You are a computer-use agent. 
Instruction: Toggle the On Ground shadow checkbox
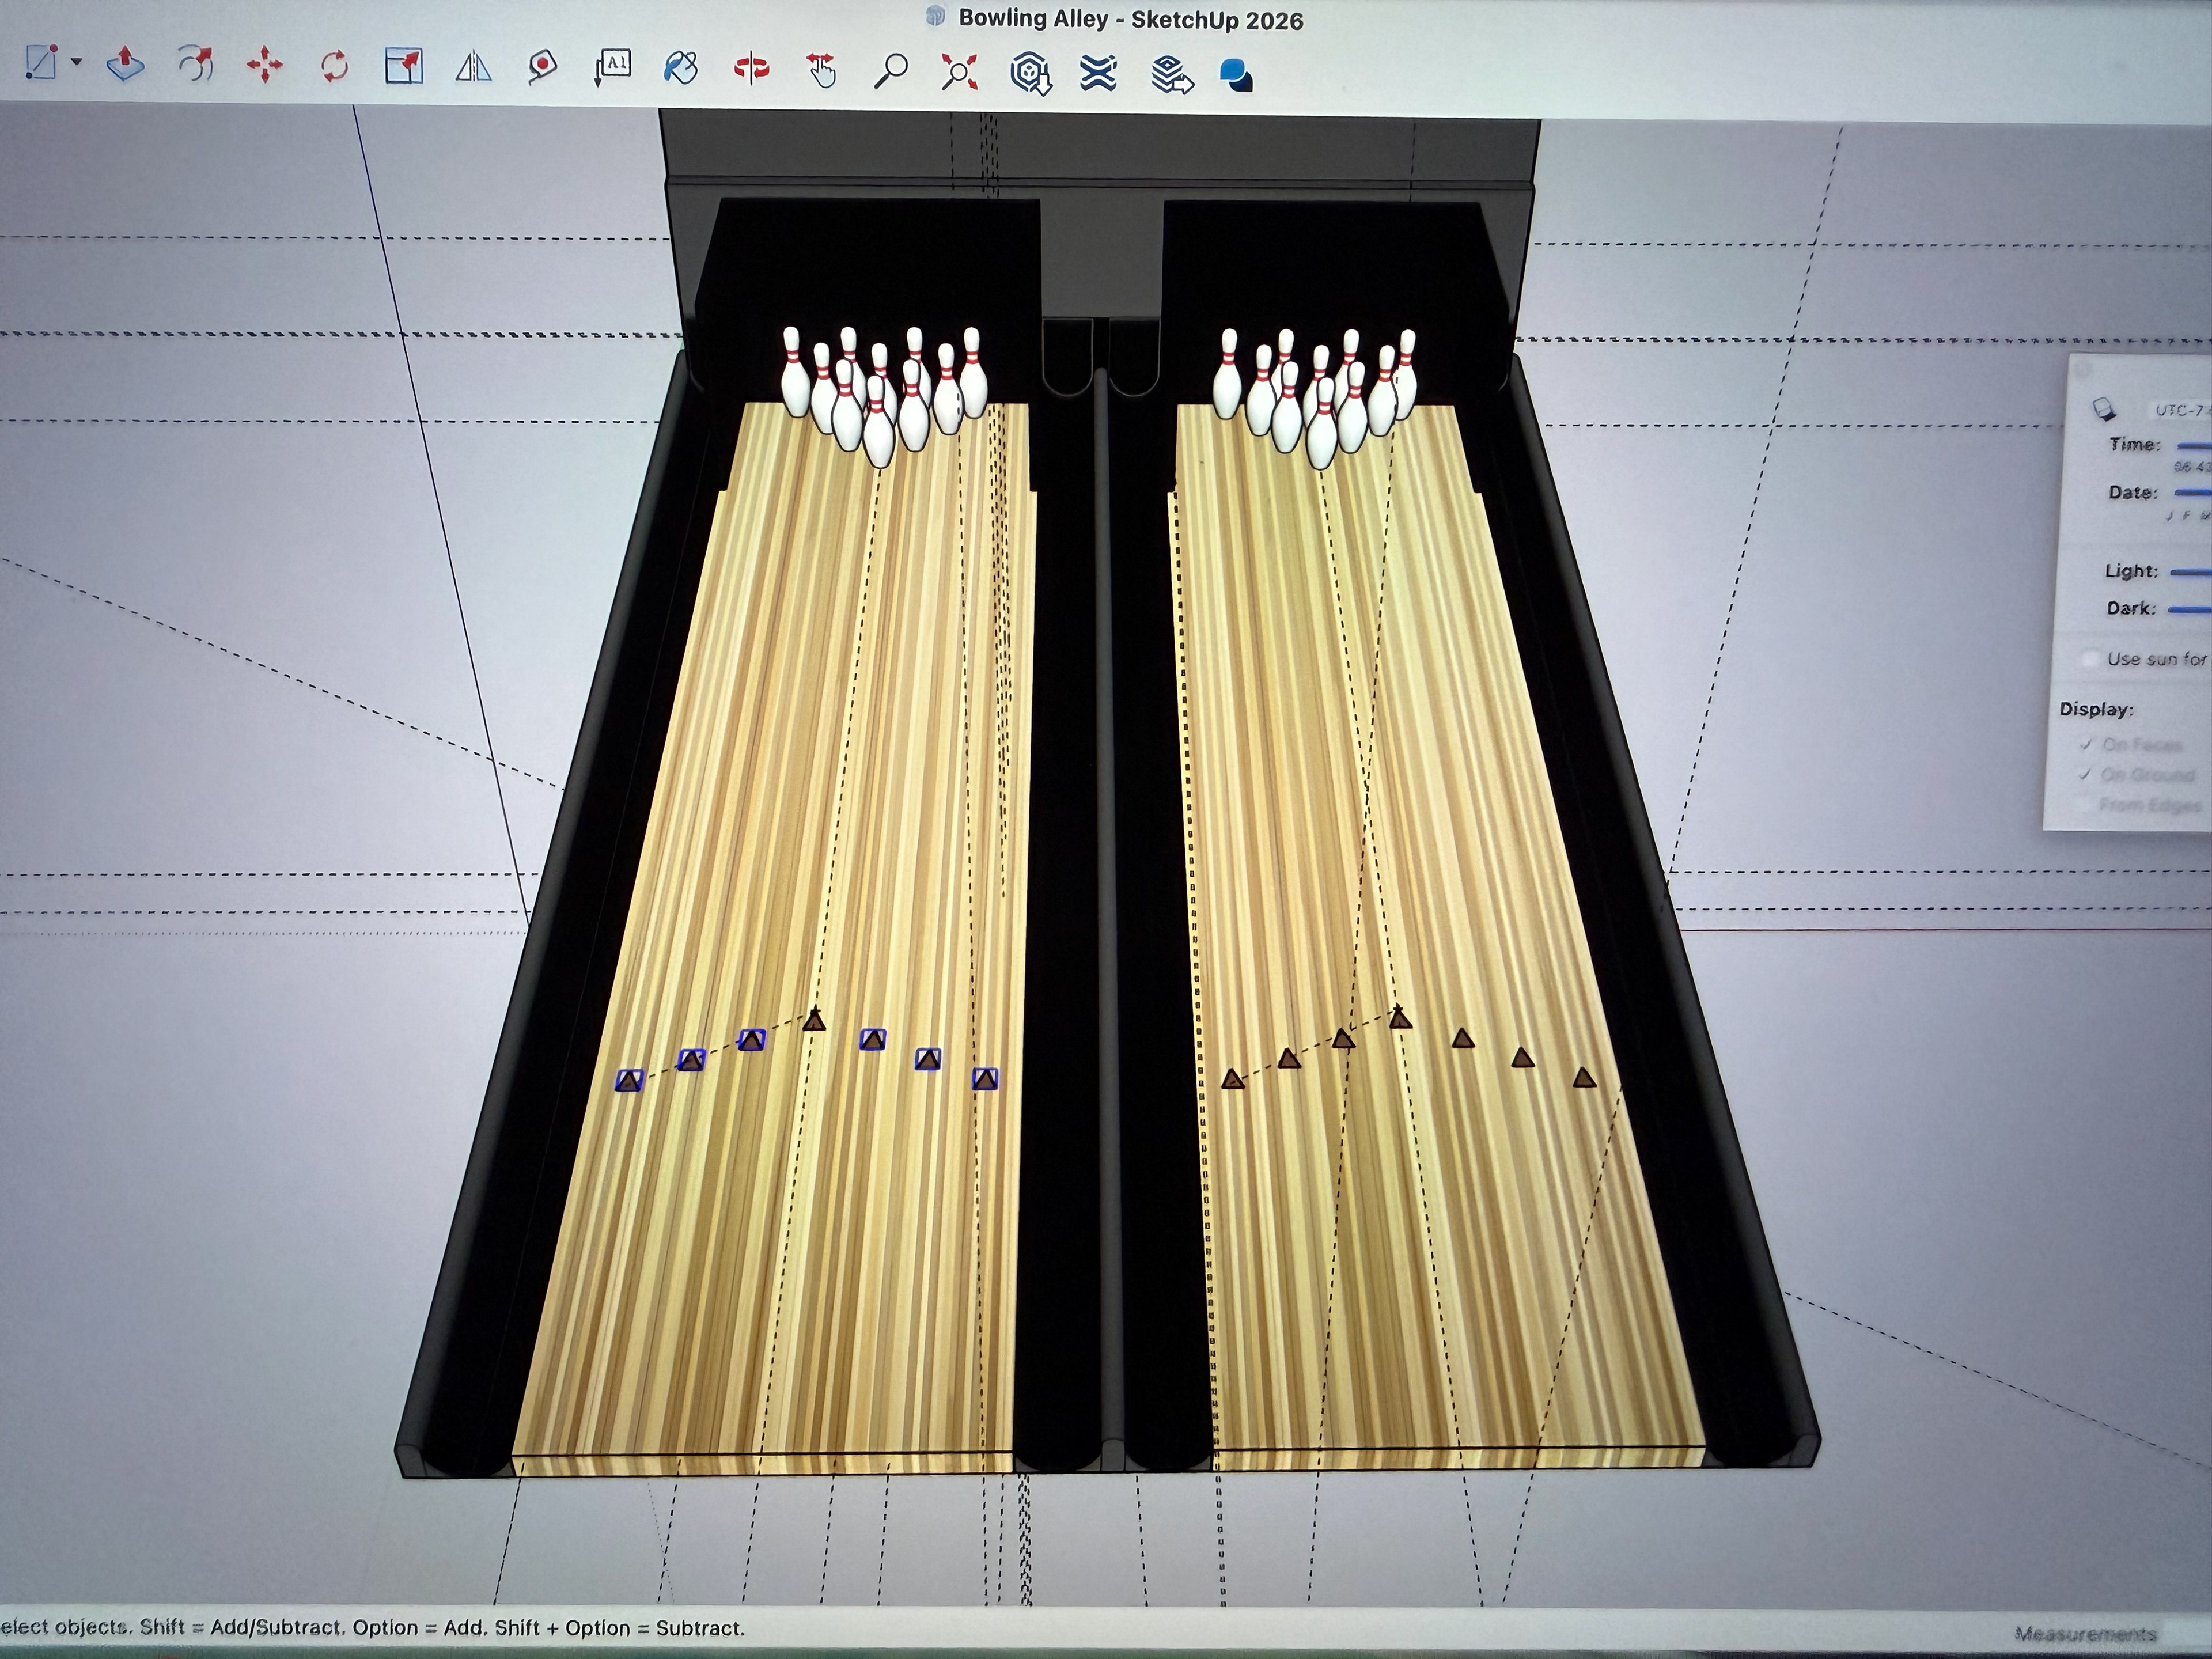pos(2084,774)
